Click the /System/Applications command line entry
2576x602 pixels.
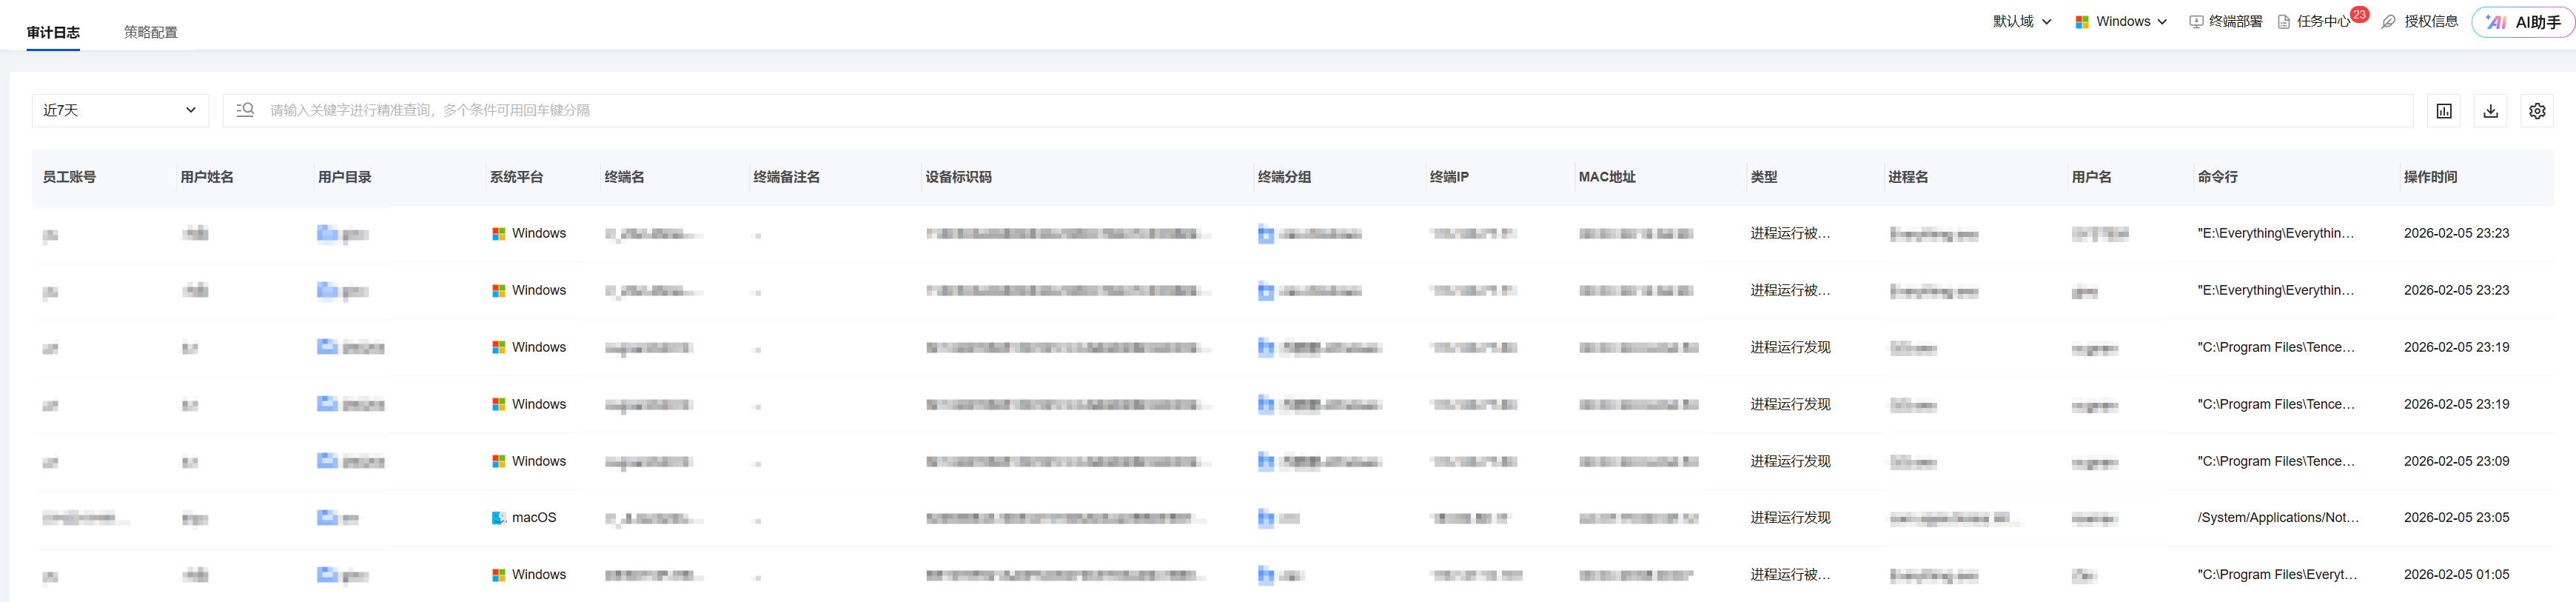point(2277,518)
